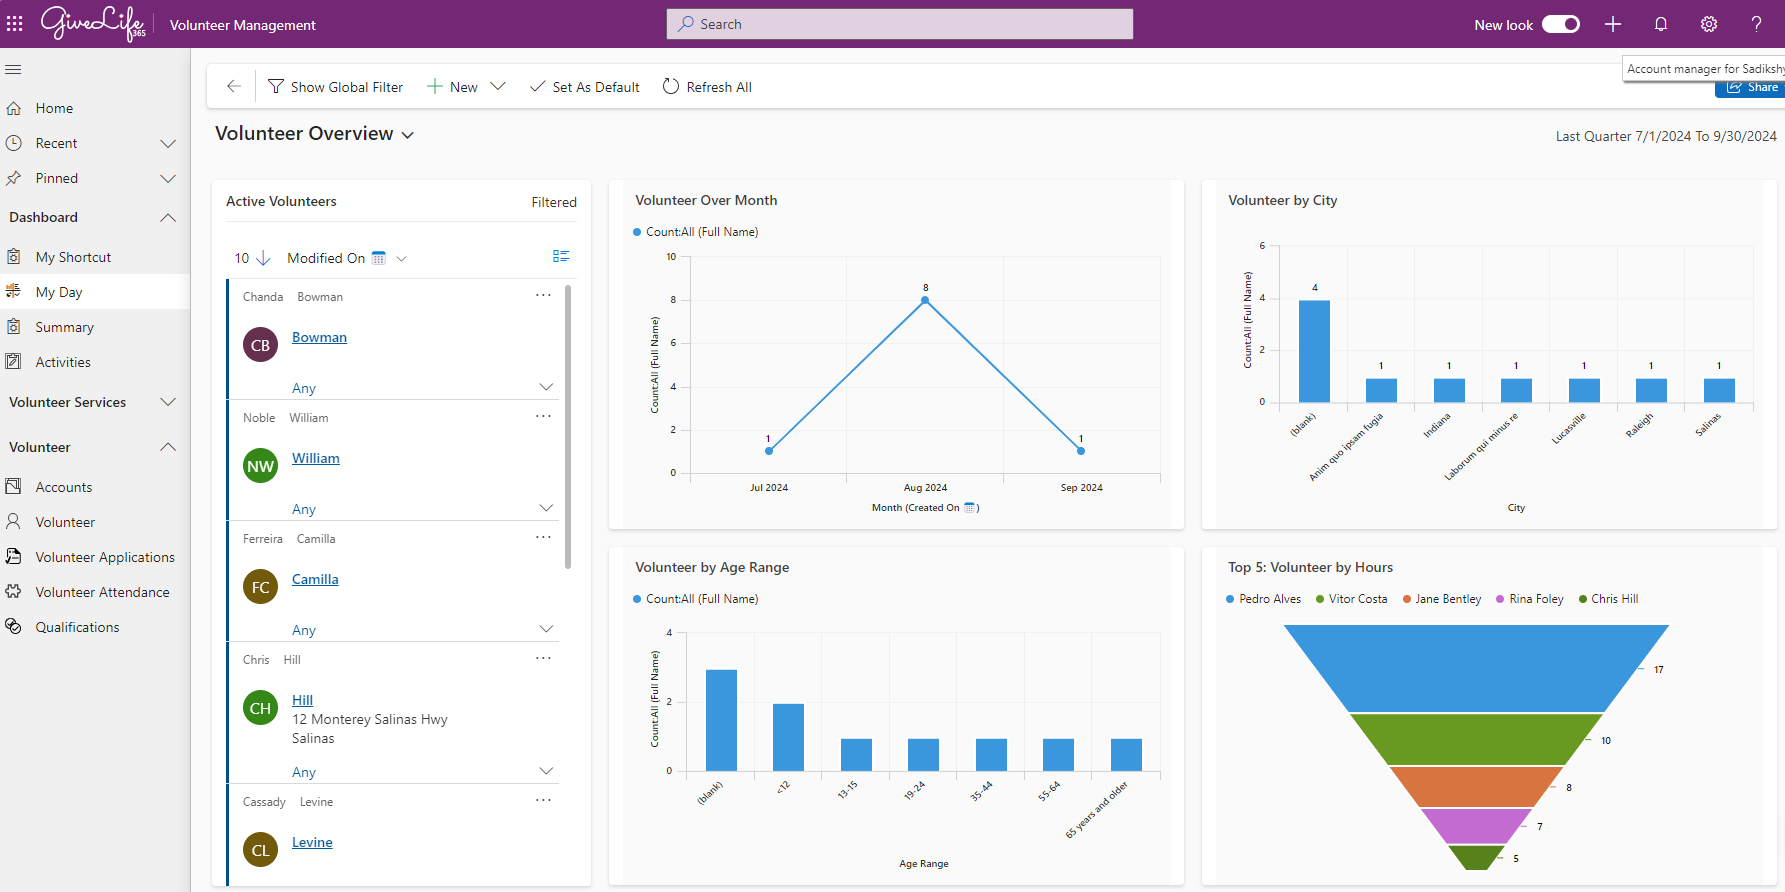Click Refresh All button

pyautogui.click(x=707, y=87)
